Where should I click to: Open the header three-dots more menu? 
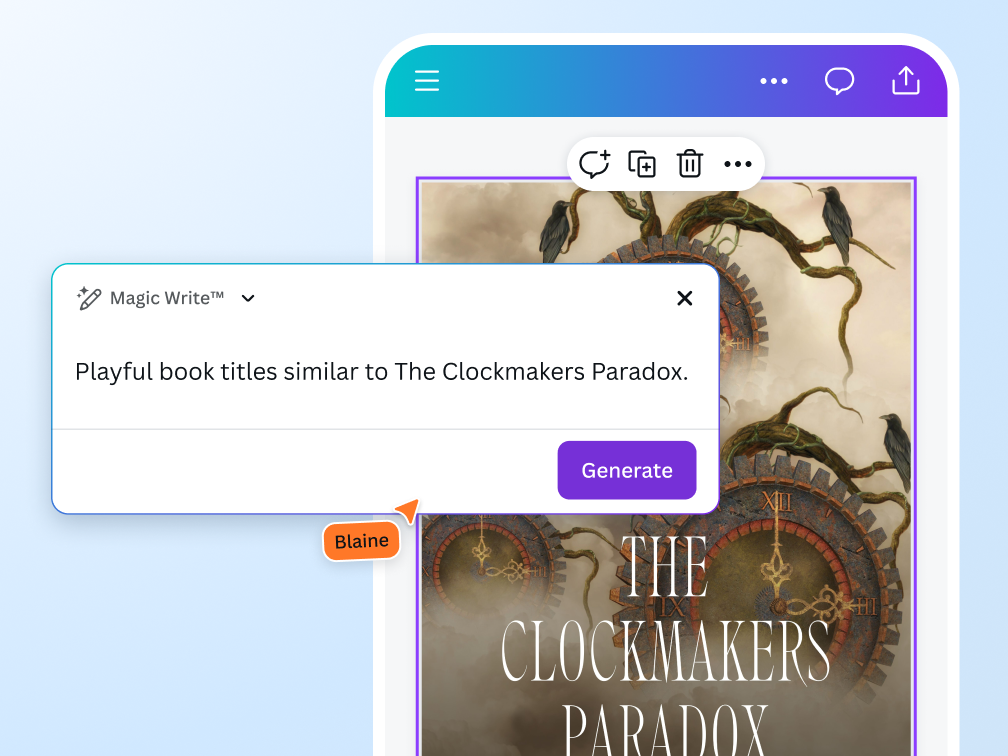[773, 81]
